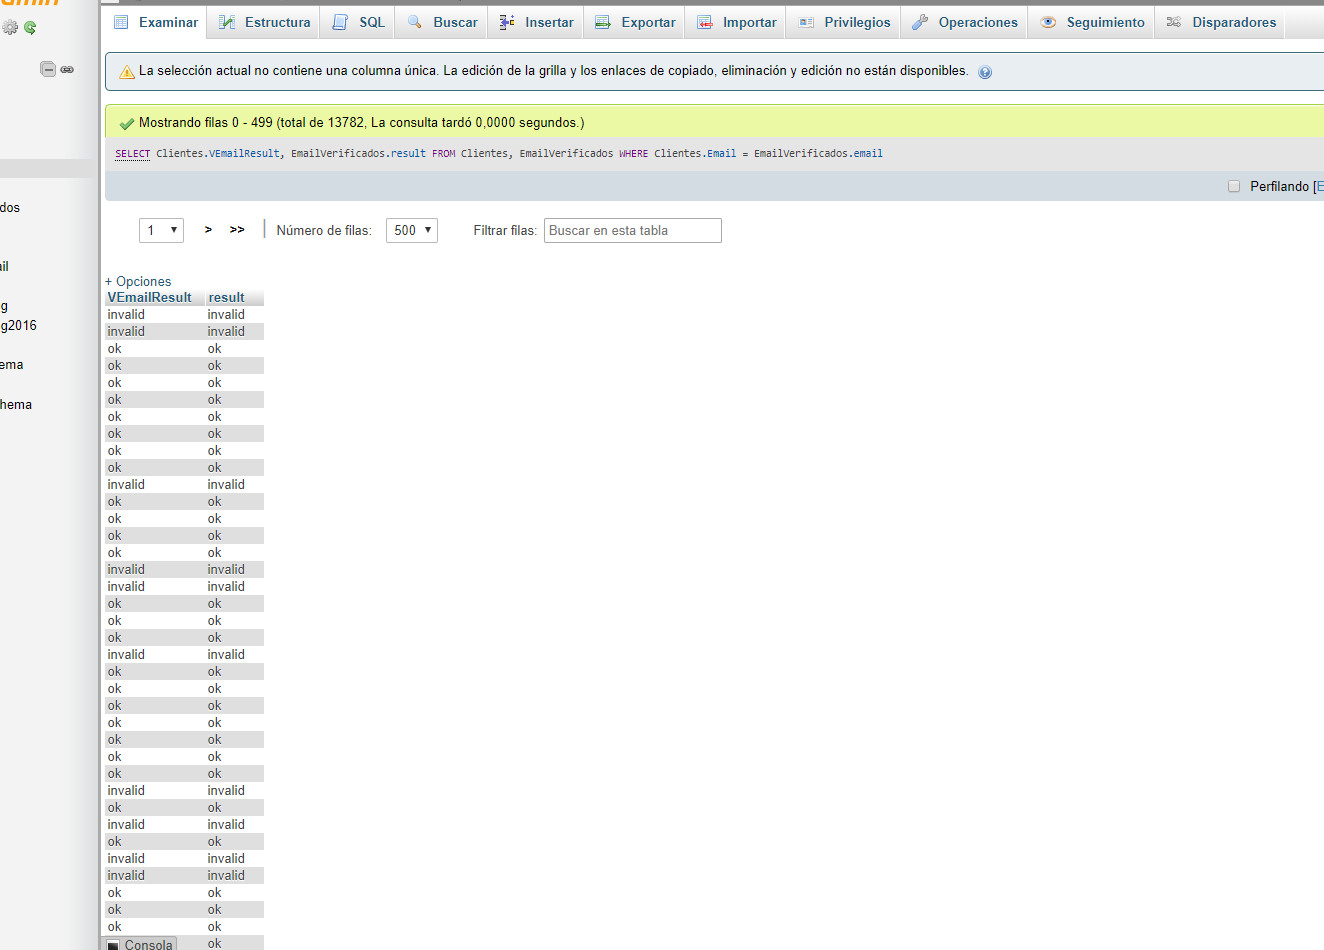Click the Consola terminal icon
This screenshot has width=1324, height=950.
coord(114,945)
